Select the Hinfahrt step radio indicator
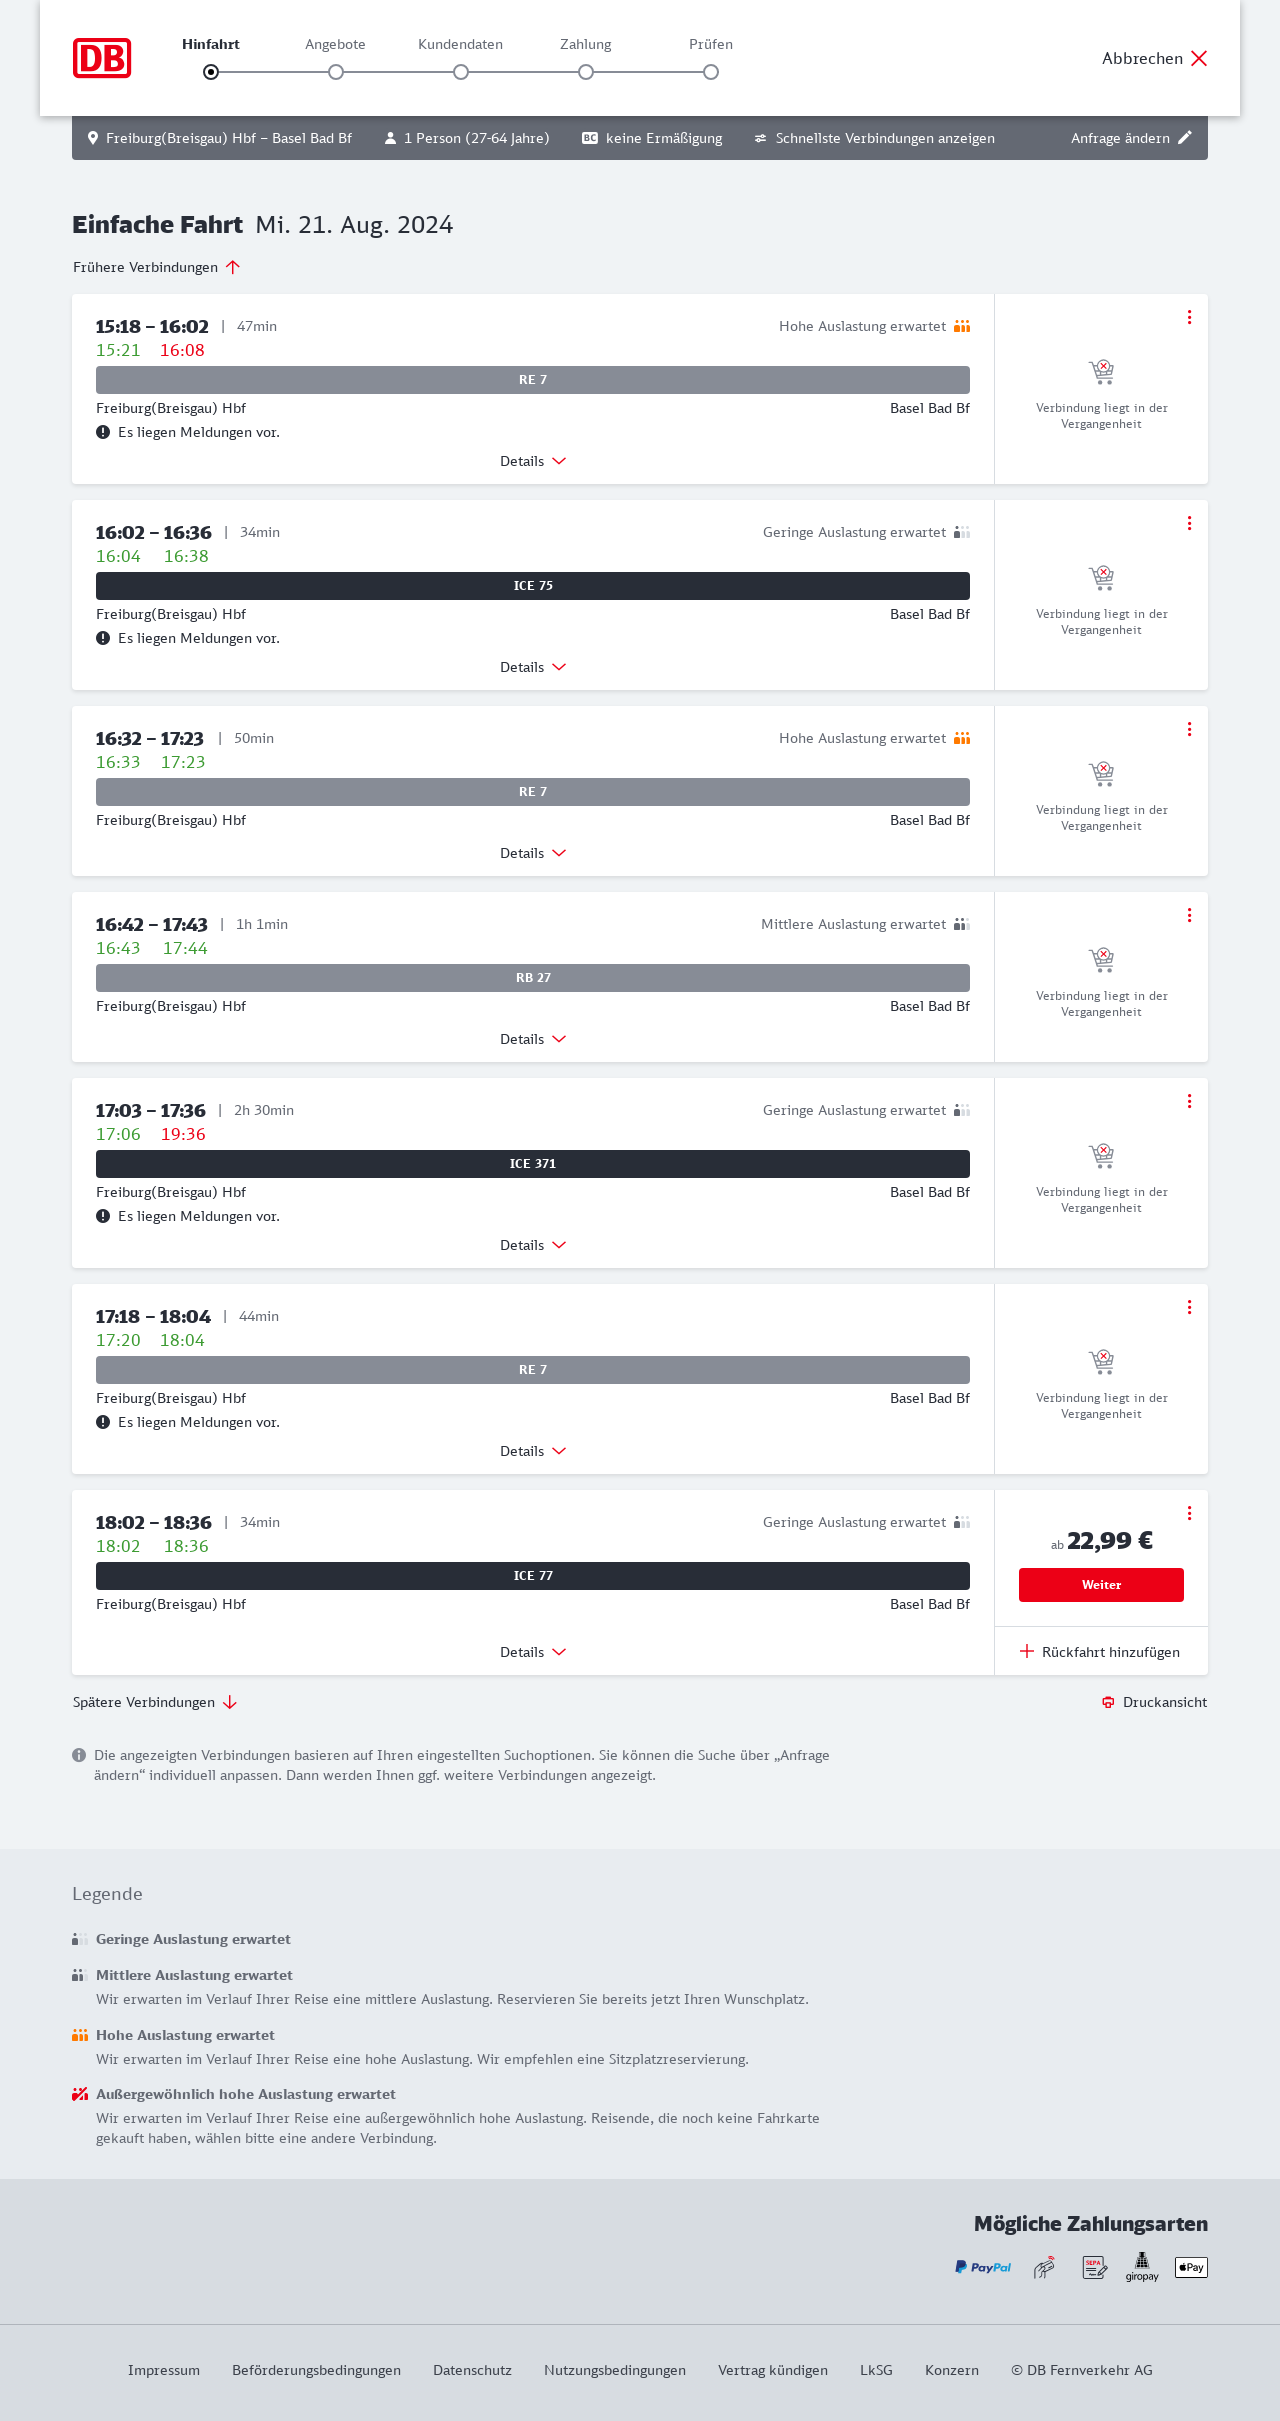The height and width of the screenshot is (2421, 1280). point(211,72)
